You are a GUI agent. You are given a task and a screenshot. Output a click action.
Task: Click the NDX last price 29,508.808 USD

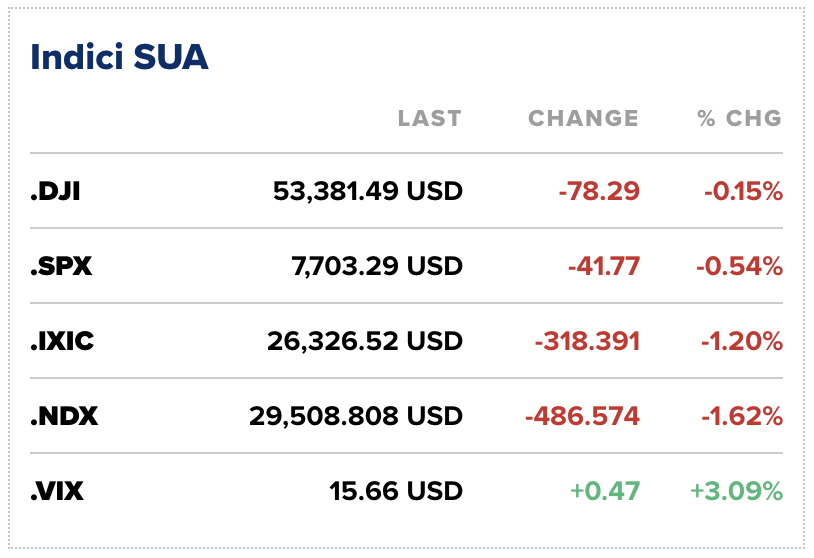[x=356, y=416]
